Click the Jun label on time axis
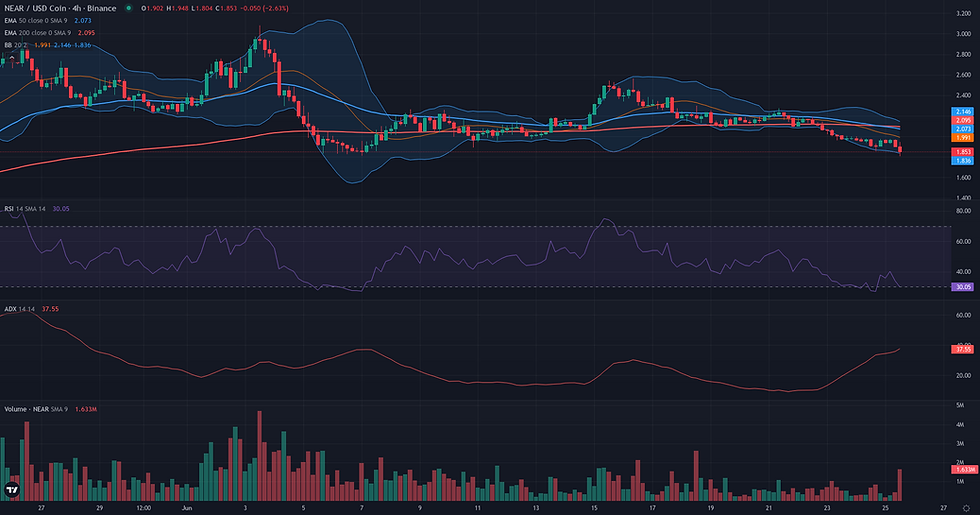 coord(187,508)
